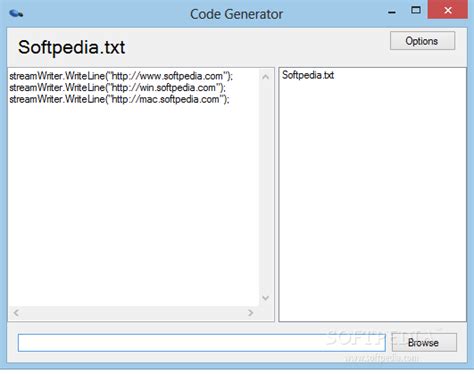The height and width of the screenshot is (374, 474).
Task: Click the scroll left arrow in code pane
Action: pos(16,313)
